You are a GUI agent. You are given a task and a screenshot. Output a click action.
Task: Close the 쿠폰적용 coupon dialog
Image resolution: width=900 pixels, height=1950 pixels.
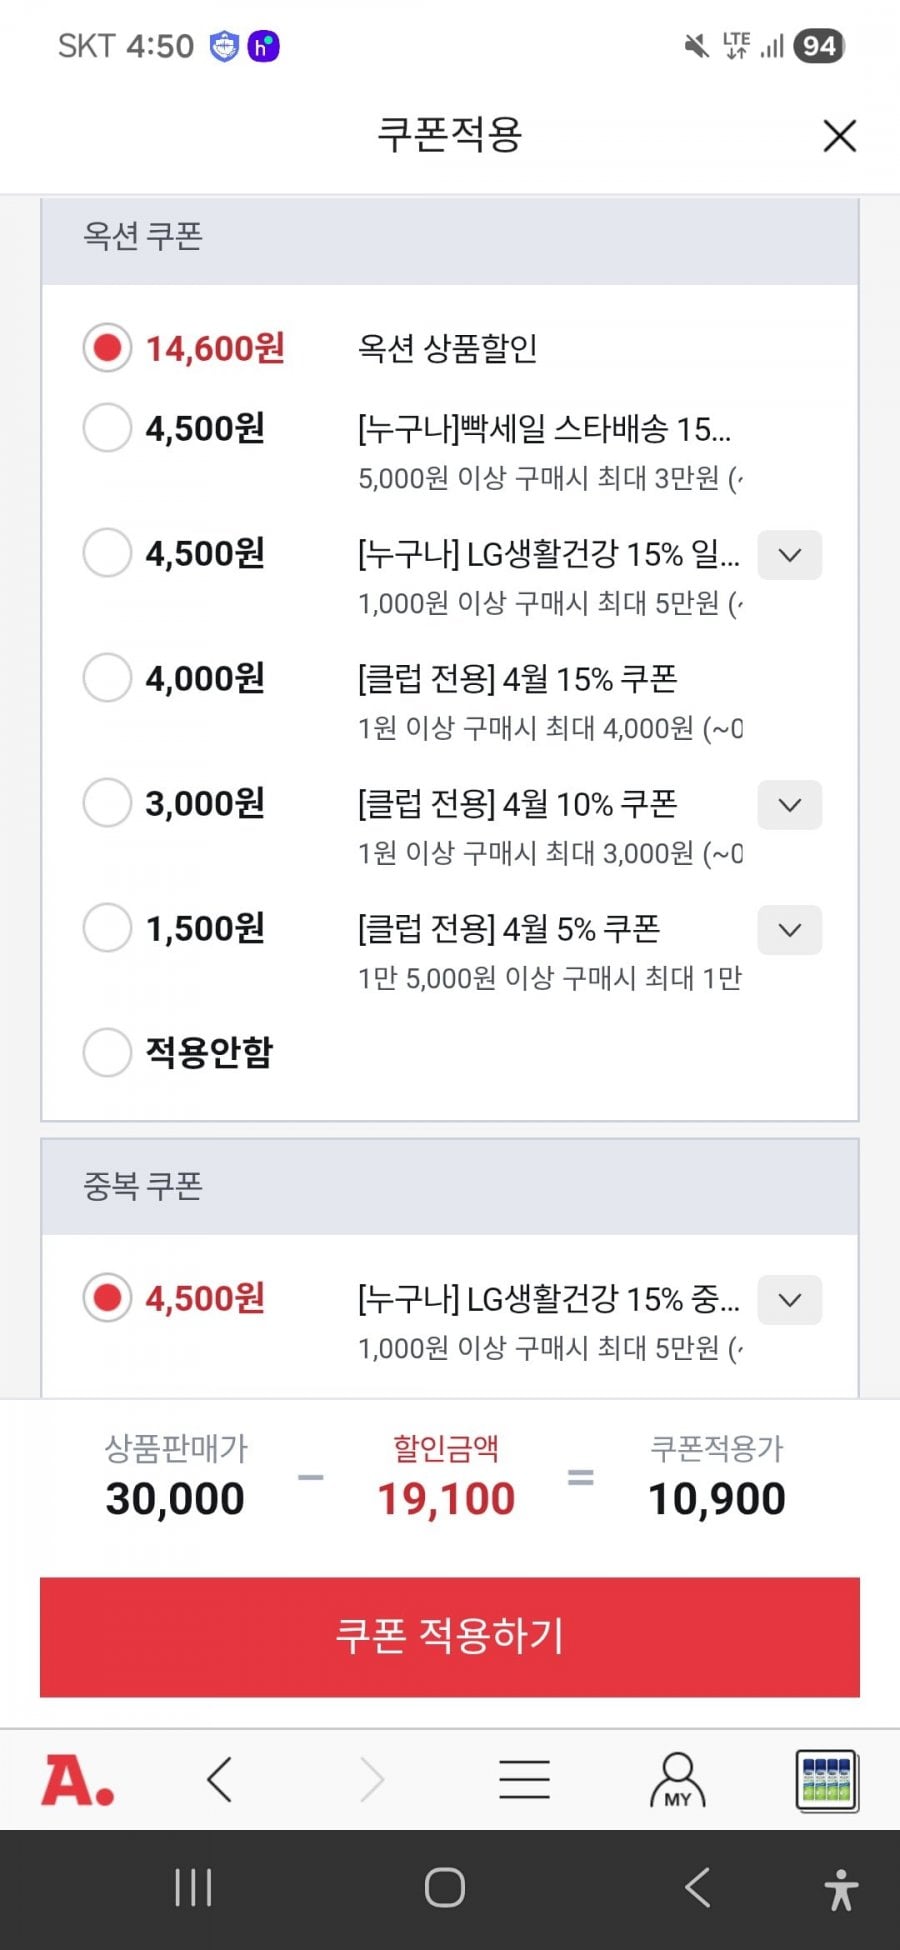(x=839, y=136)
